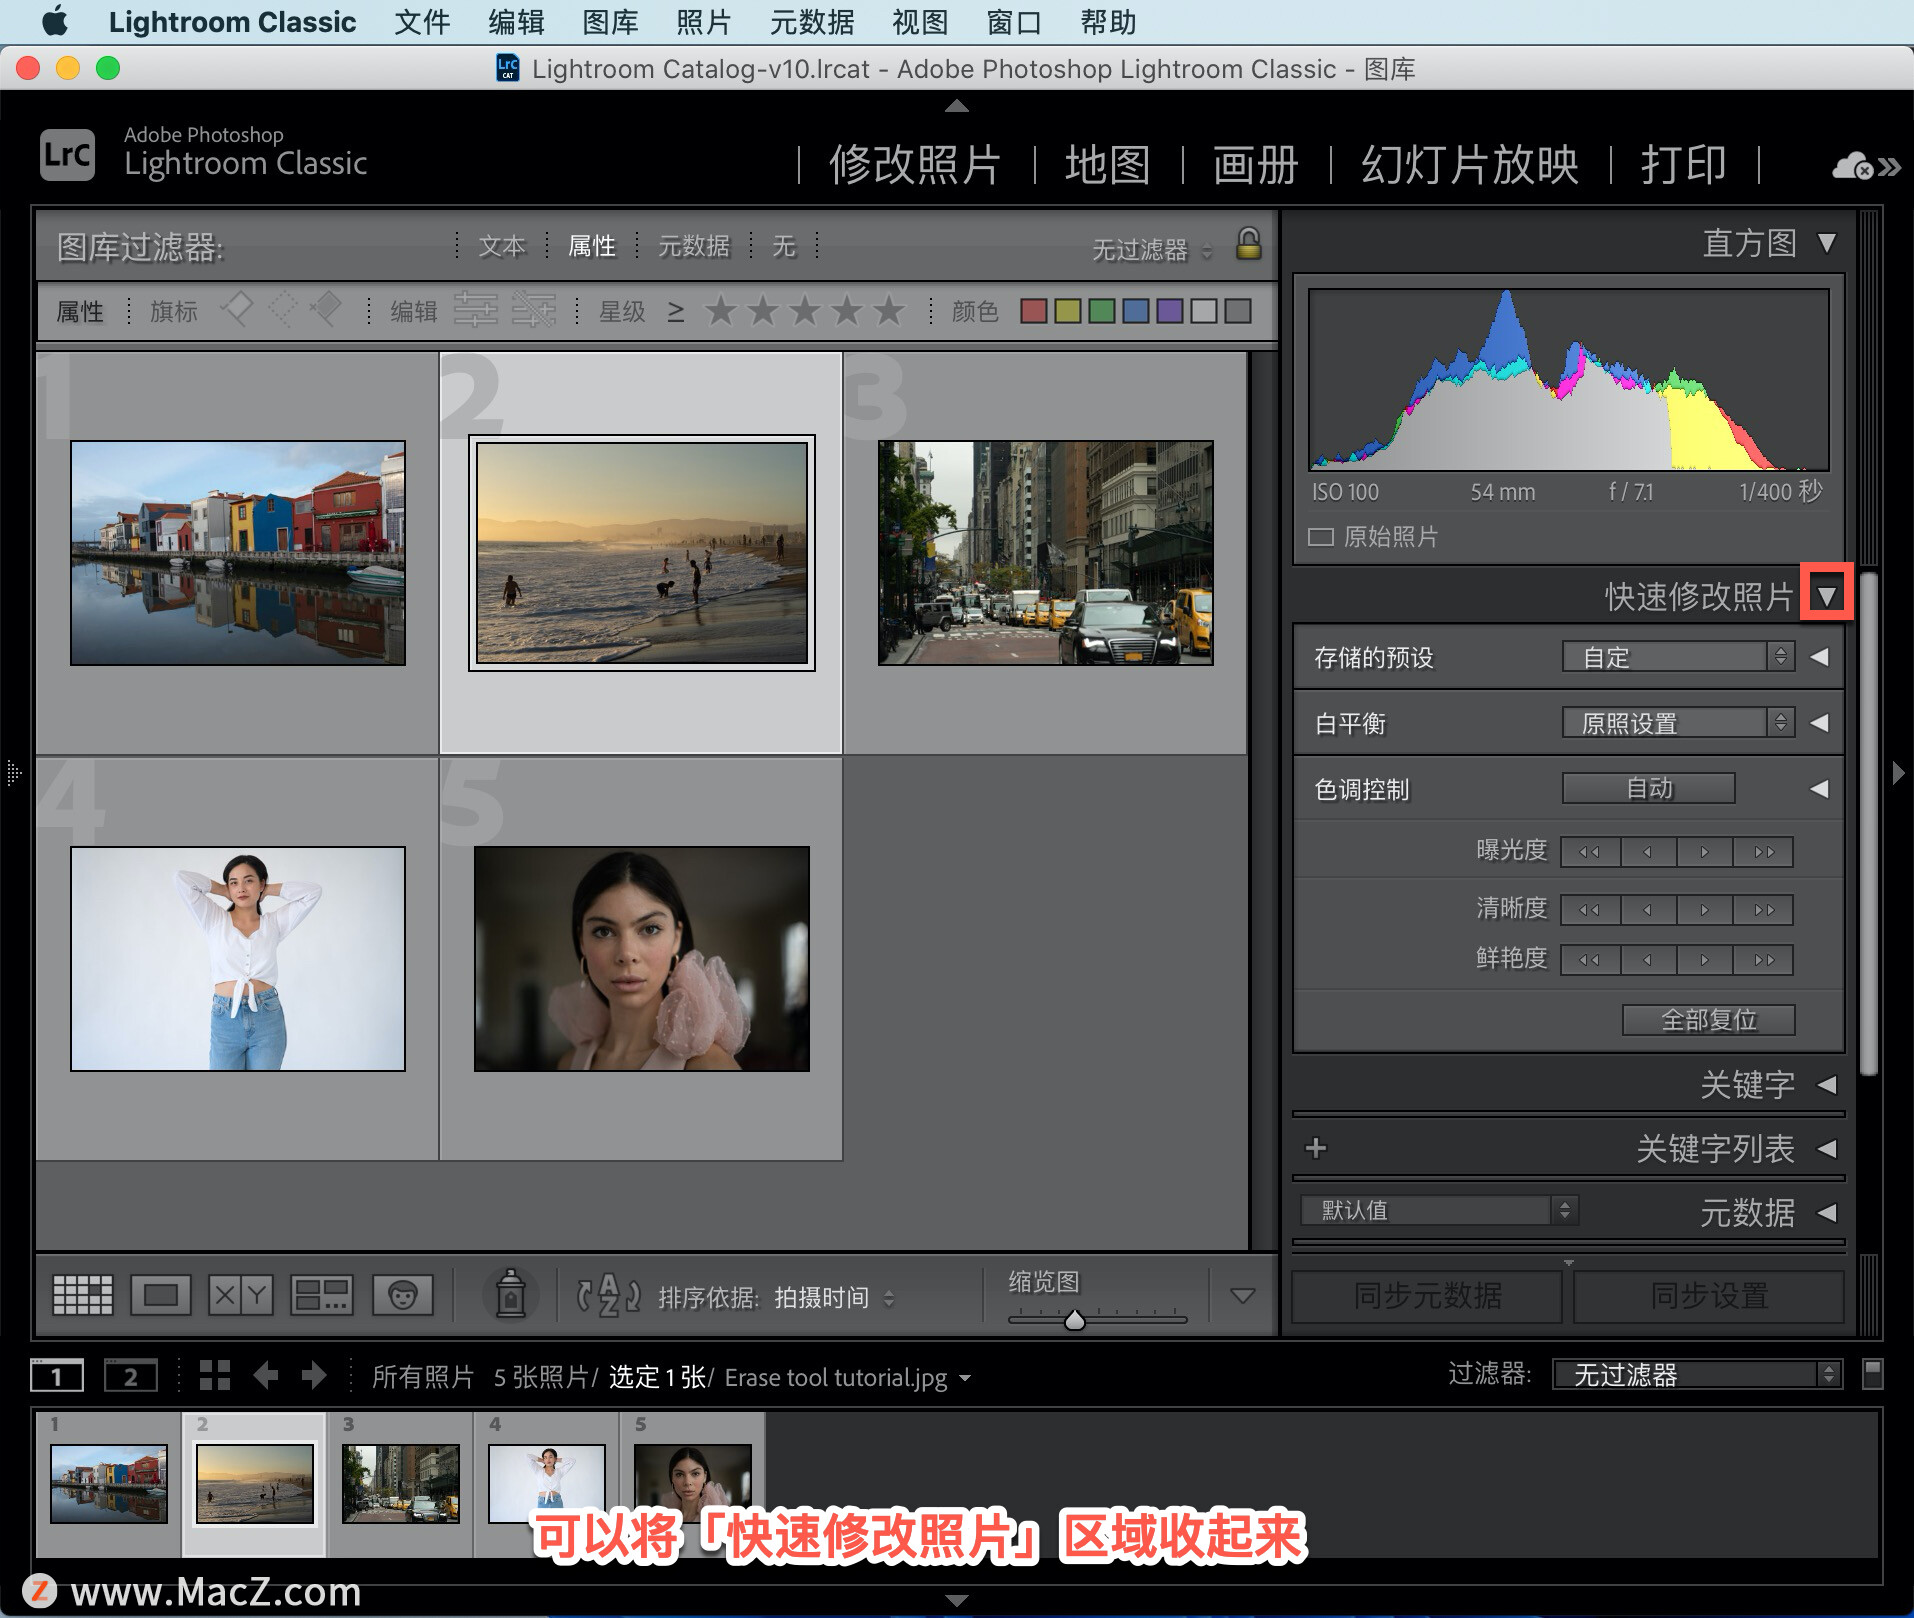This screenshot has width=1914, height=1618.
Task: Toggle the 属性 filter mode
Action: point(592,246)
